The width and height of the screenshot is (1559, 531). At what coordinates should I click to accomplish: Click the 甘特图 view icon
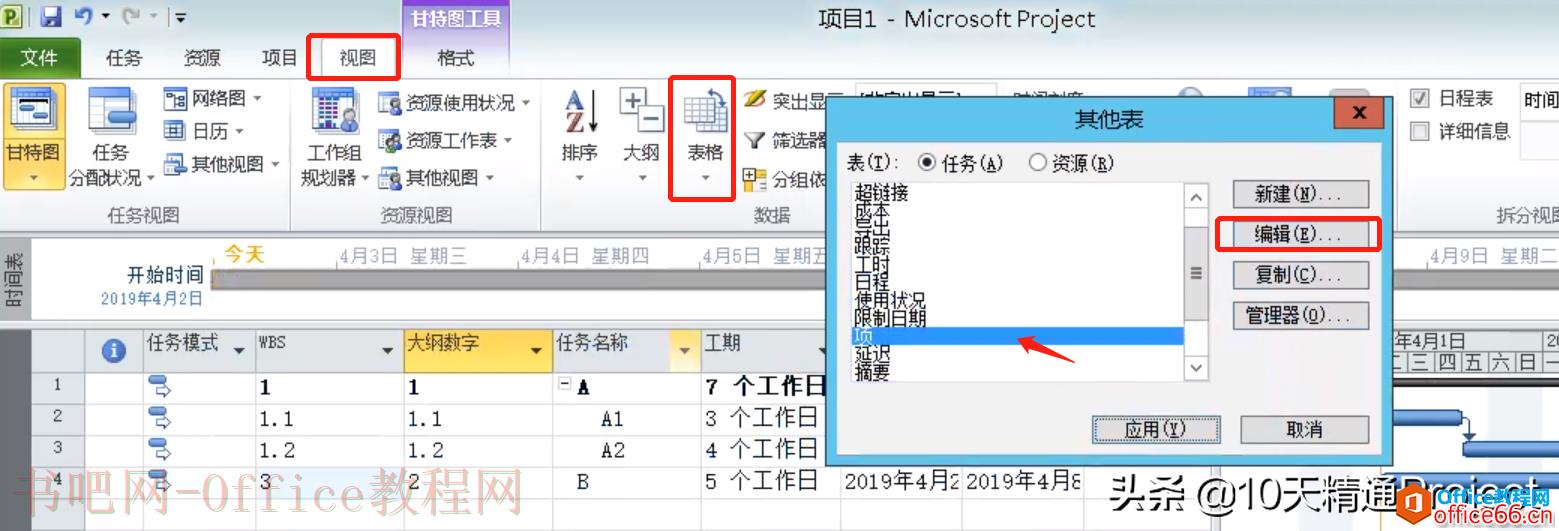(x=33, y=111)
